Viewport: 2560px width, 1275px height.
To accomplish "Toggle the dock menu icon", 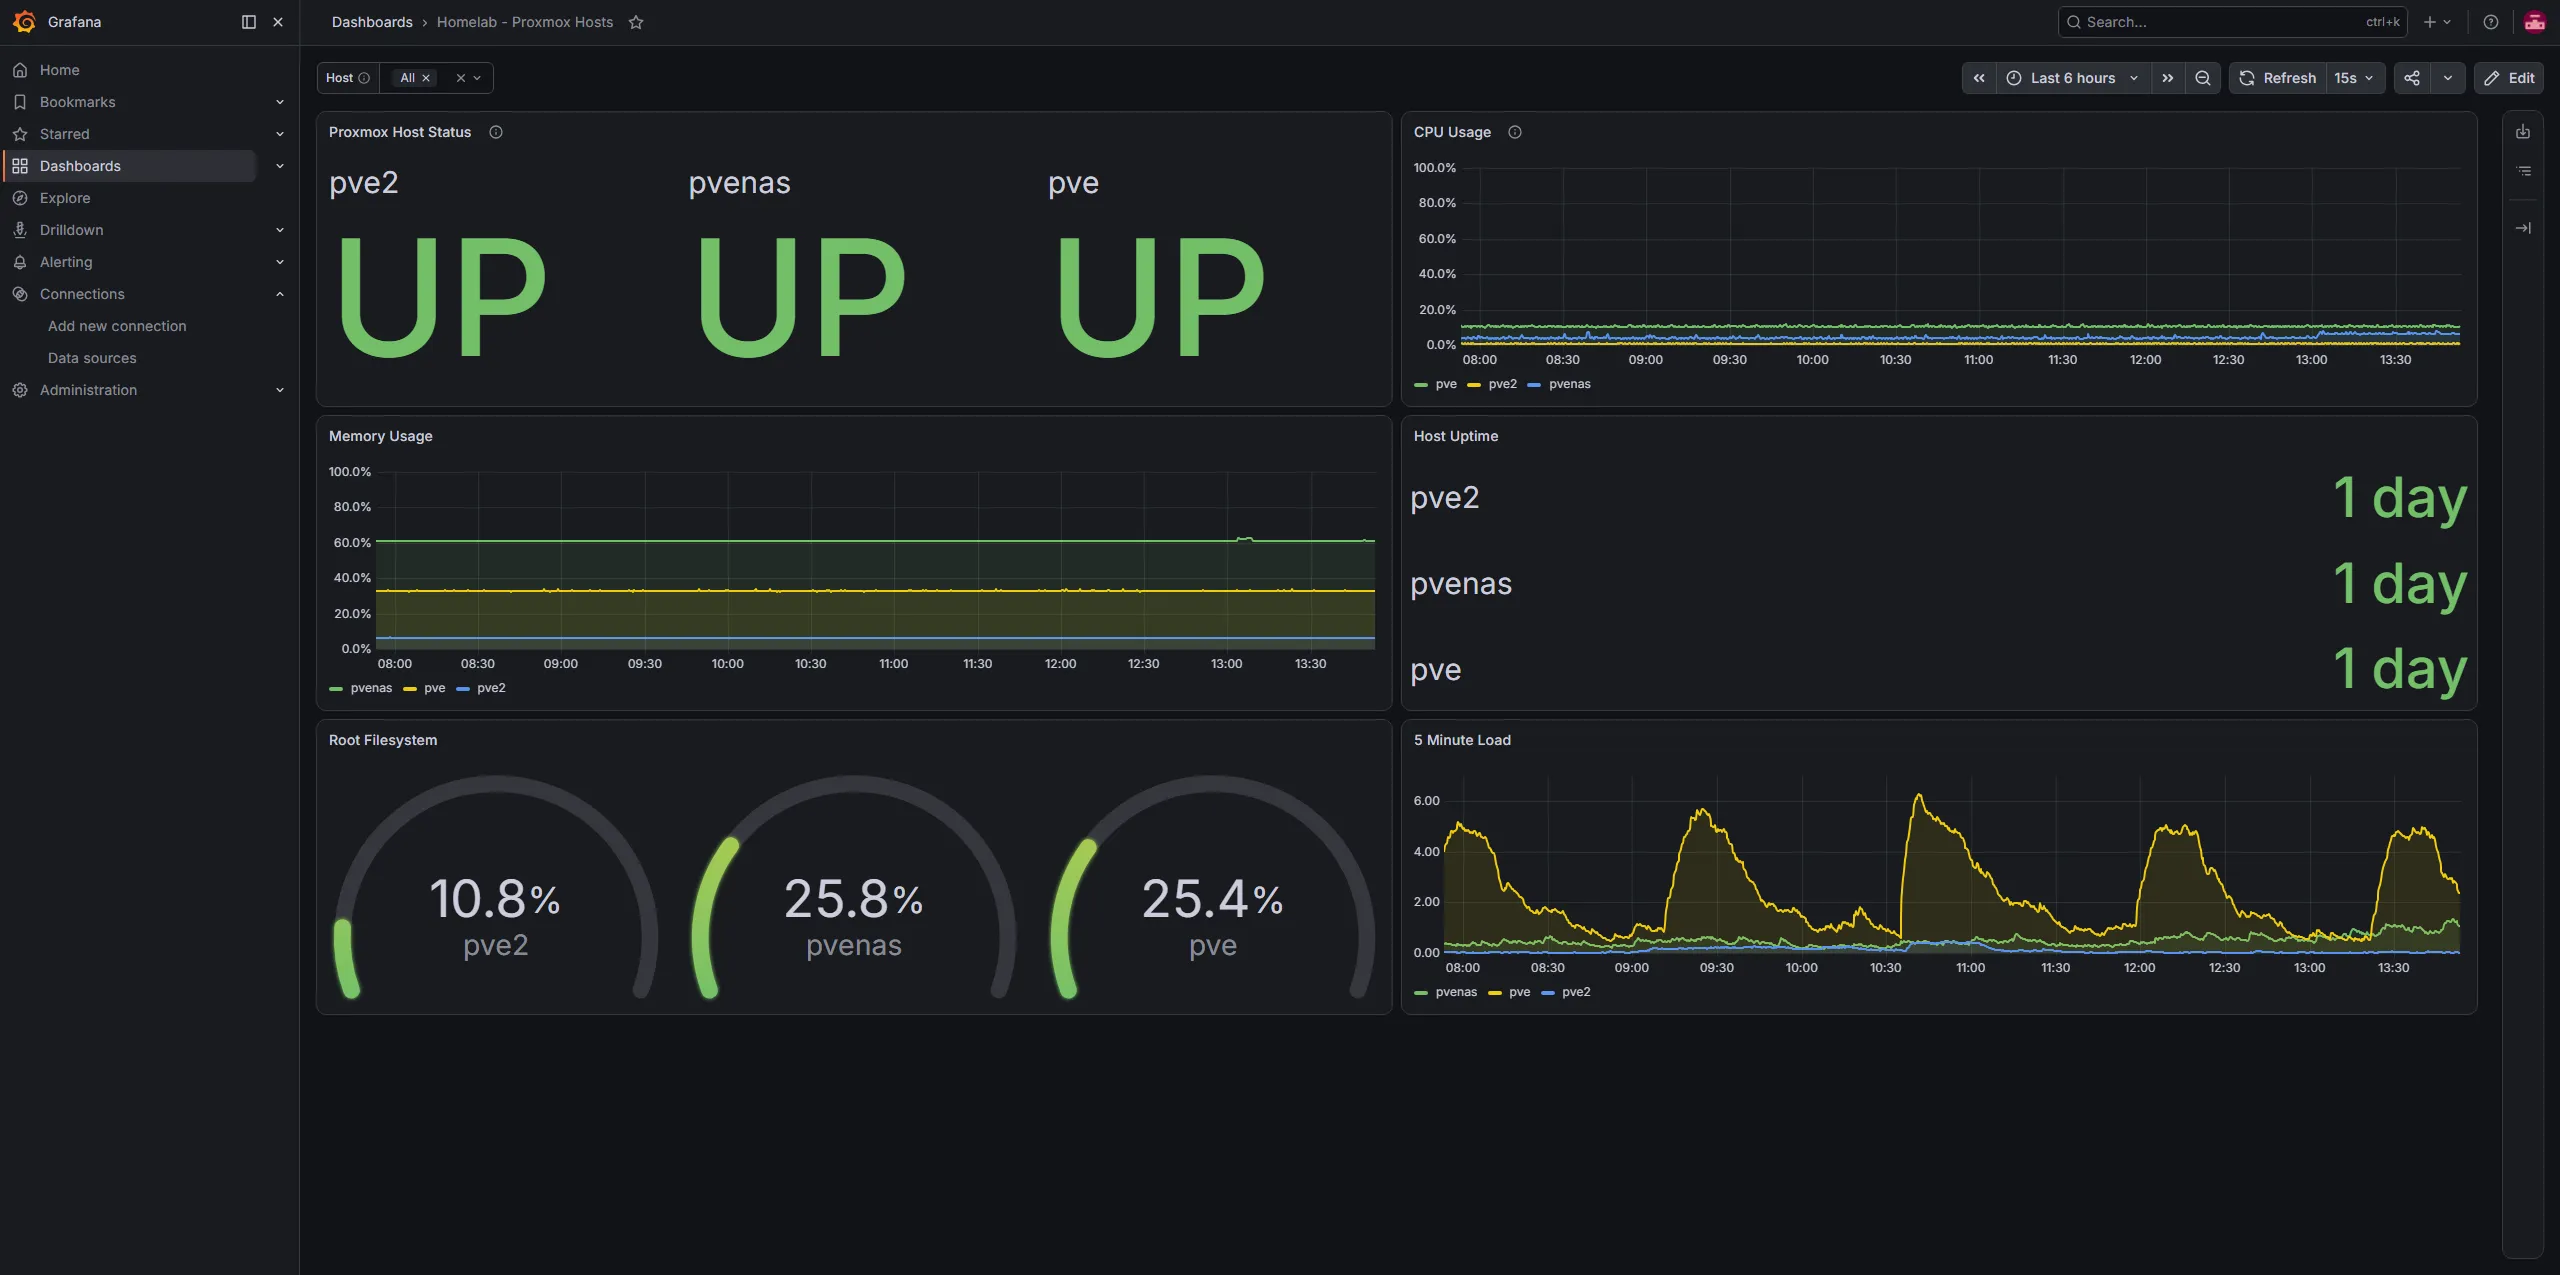I will (x=249, y=22).
